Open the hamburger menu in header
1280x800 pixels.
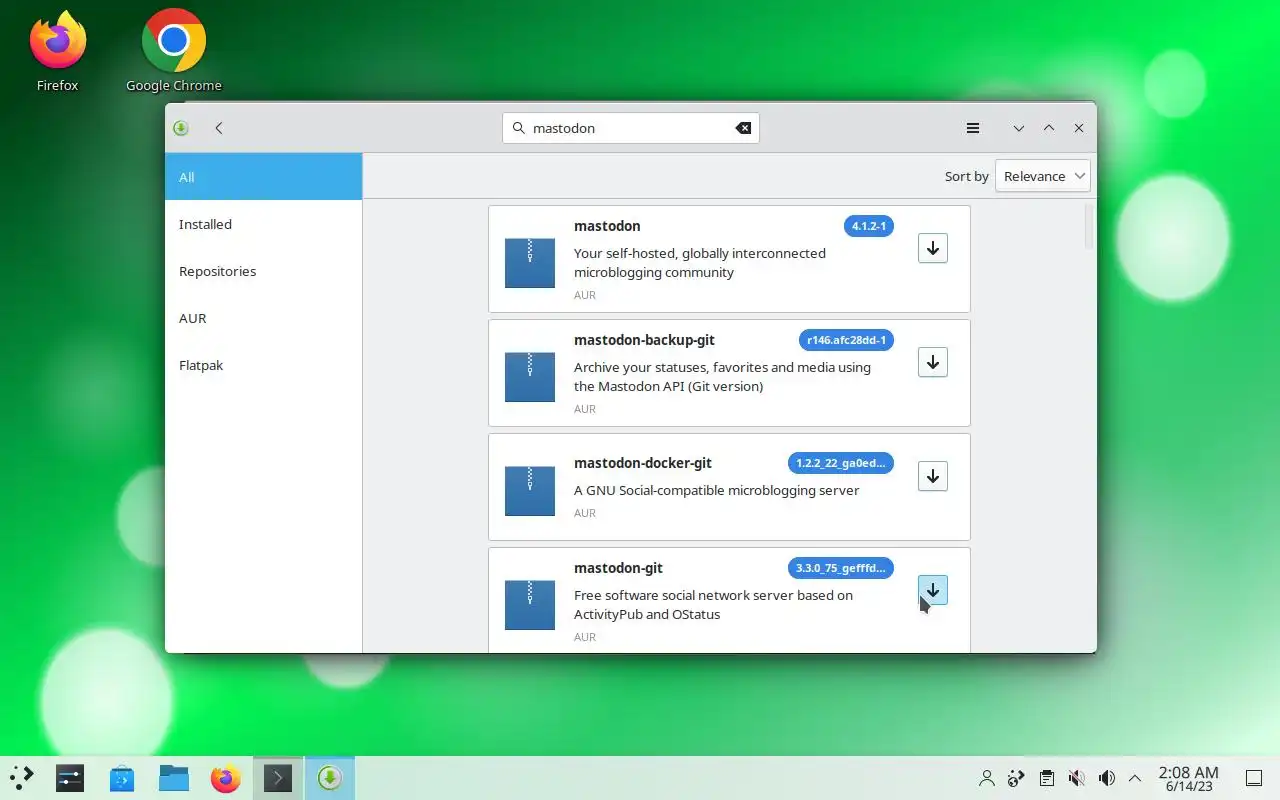(x=972, y=128)
